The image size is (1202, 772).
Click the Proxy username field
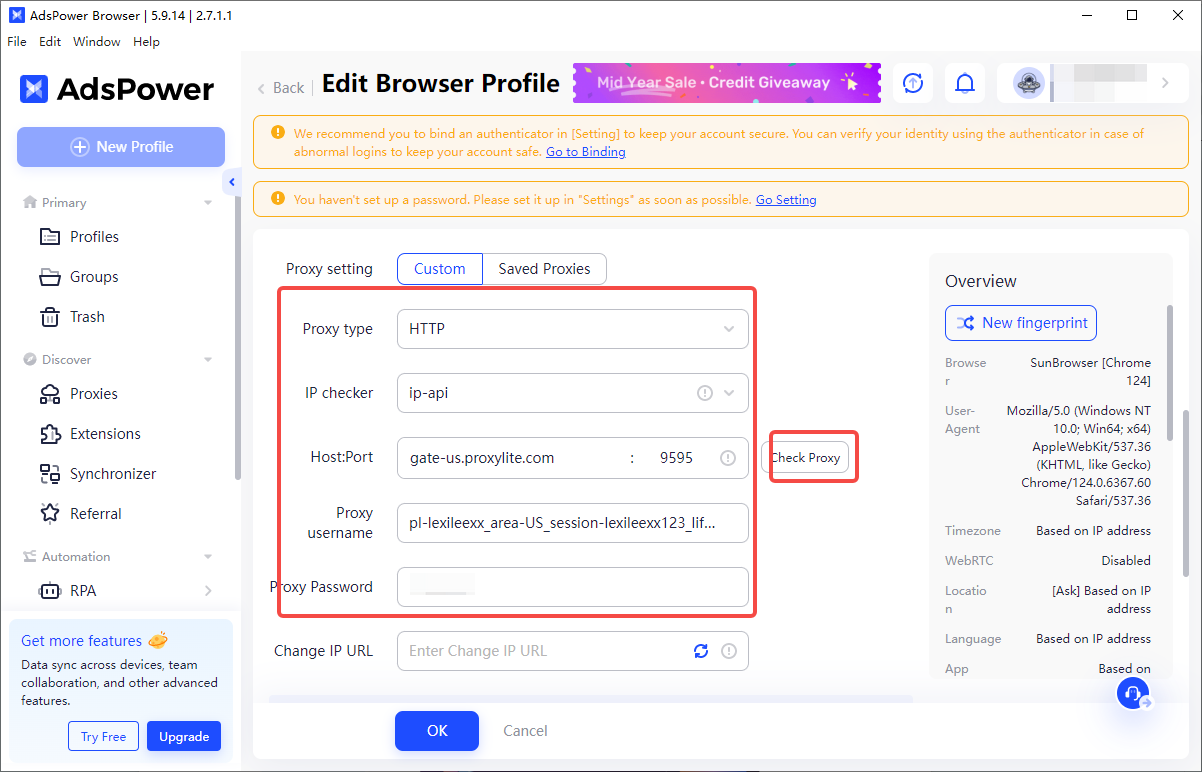(573, 523)
